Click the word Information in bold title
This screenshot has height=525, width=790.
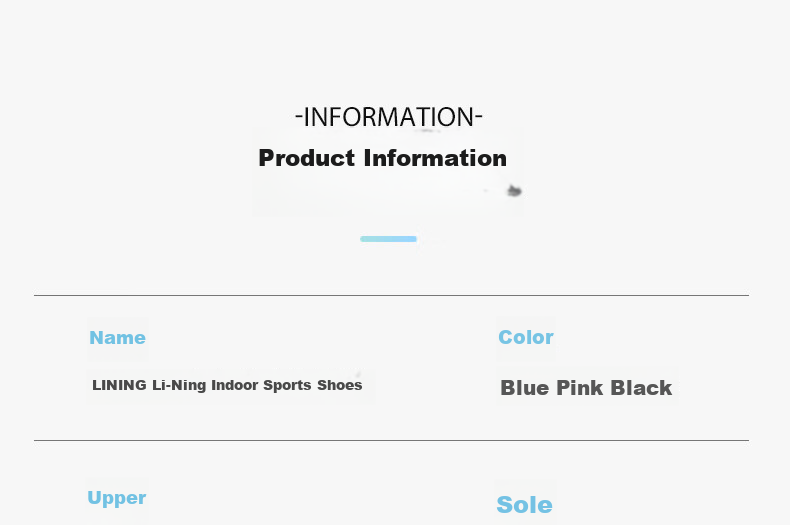click(x=435, y=158)
